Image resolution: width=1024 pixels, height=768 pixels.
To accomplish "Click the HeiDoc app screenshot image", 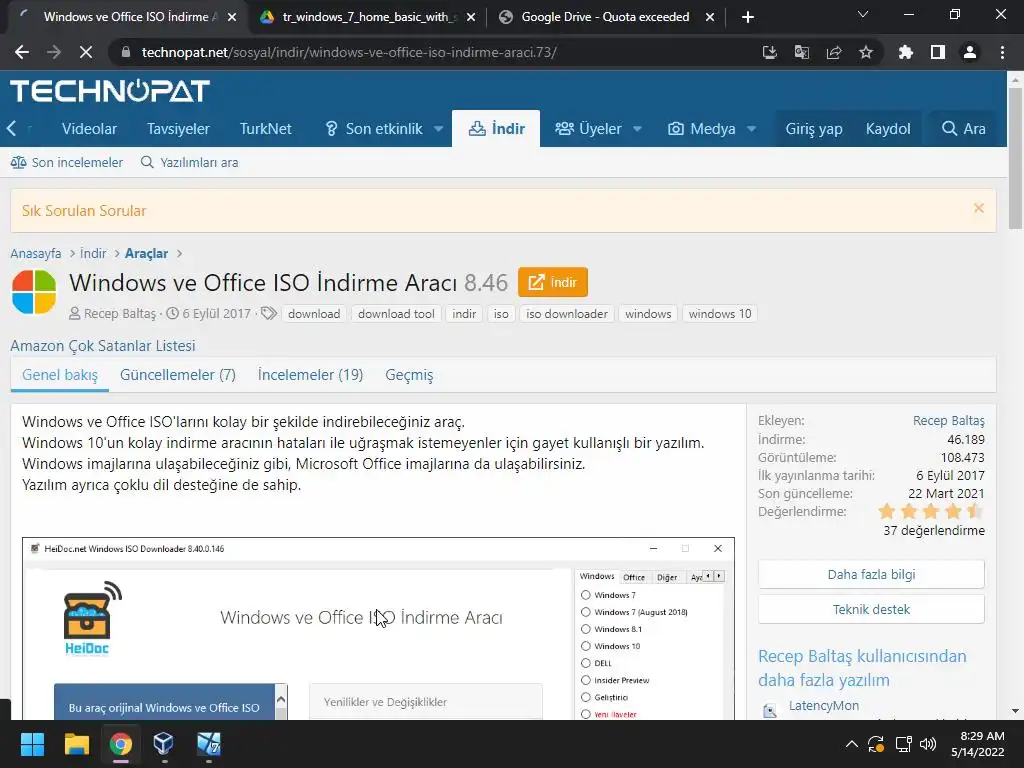I will [378, 629].
